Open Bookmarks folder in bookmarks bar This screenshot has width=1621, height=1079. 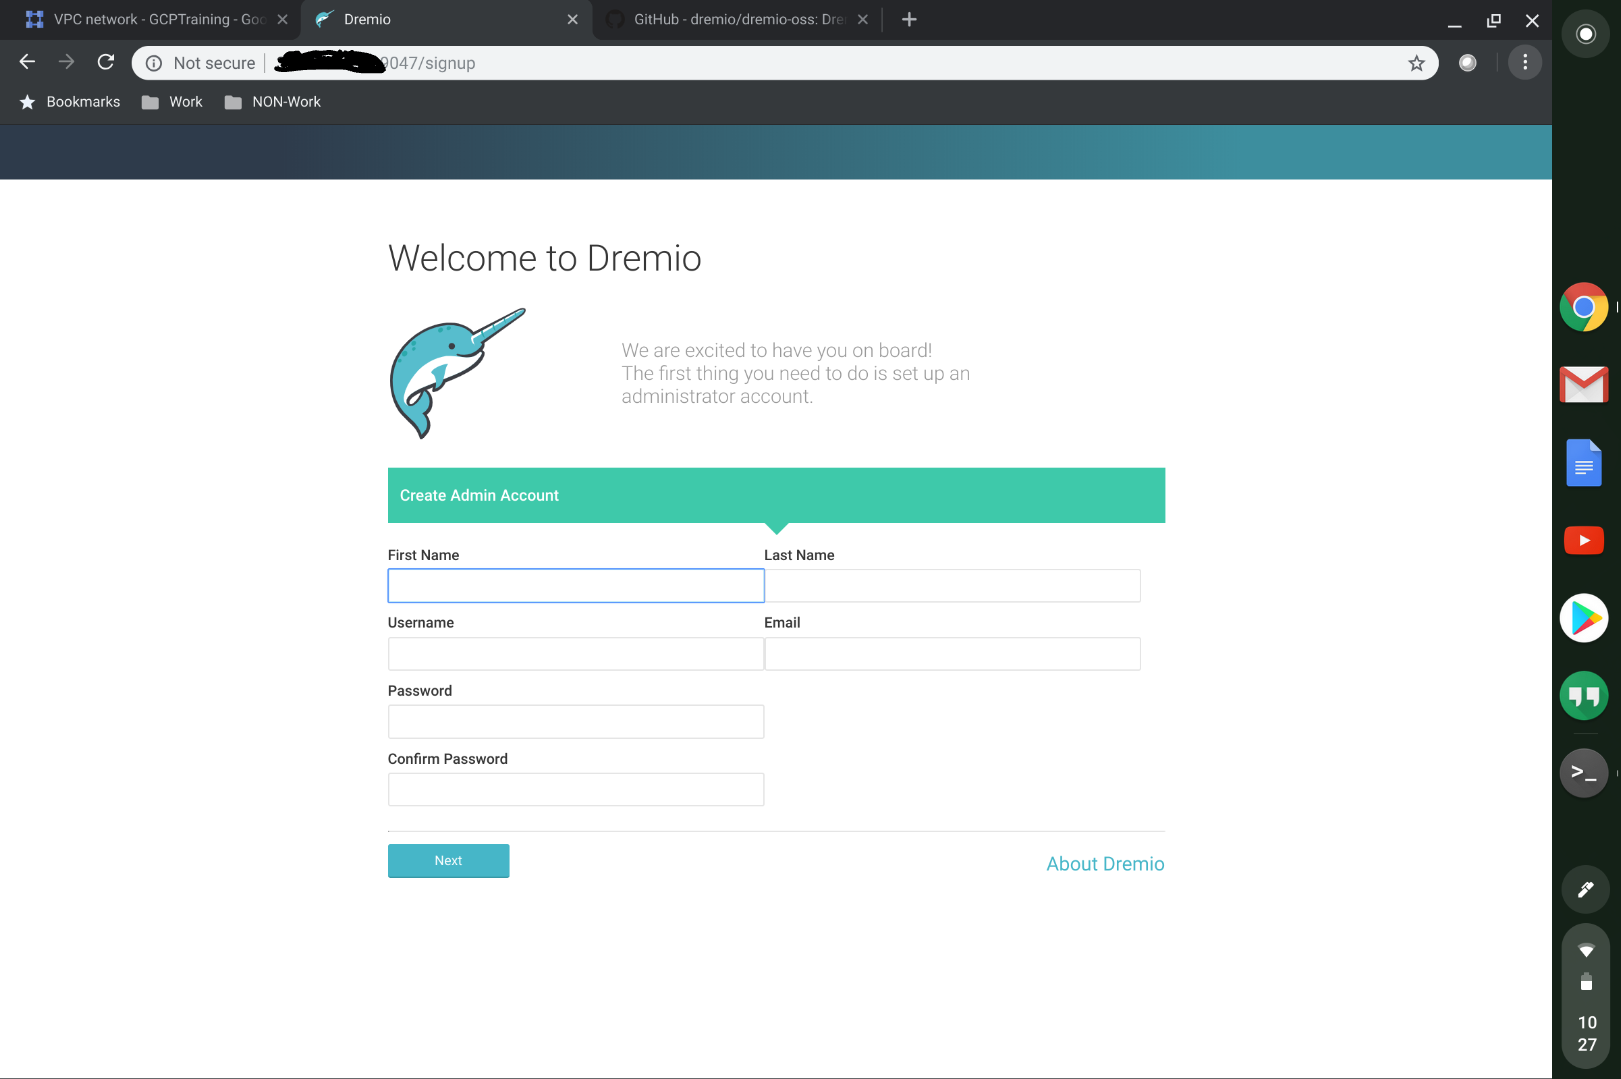70,102
